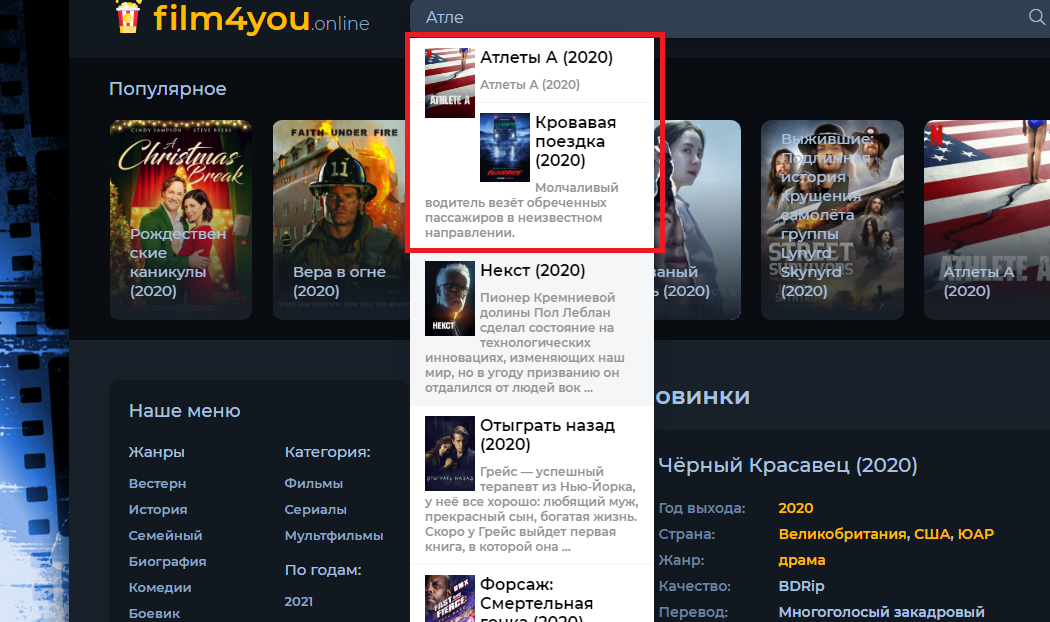Click the 'Жанры' menu heading
The image size is (1050, 622).
click(157, 452)
